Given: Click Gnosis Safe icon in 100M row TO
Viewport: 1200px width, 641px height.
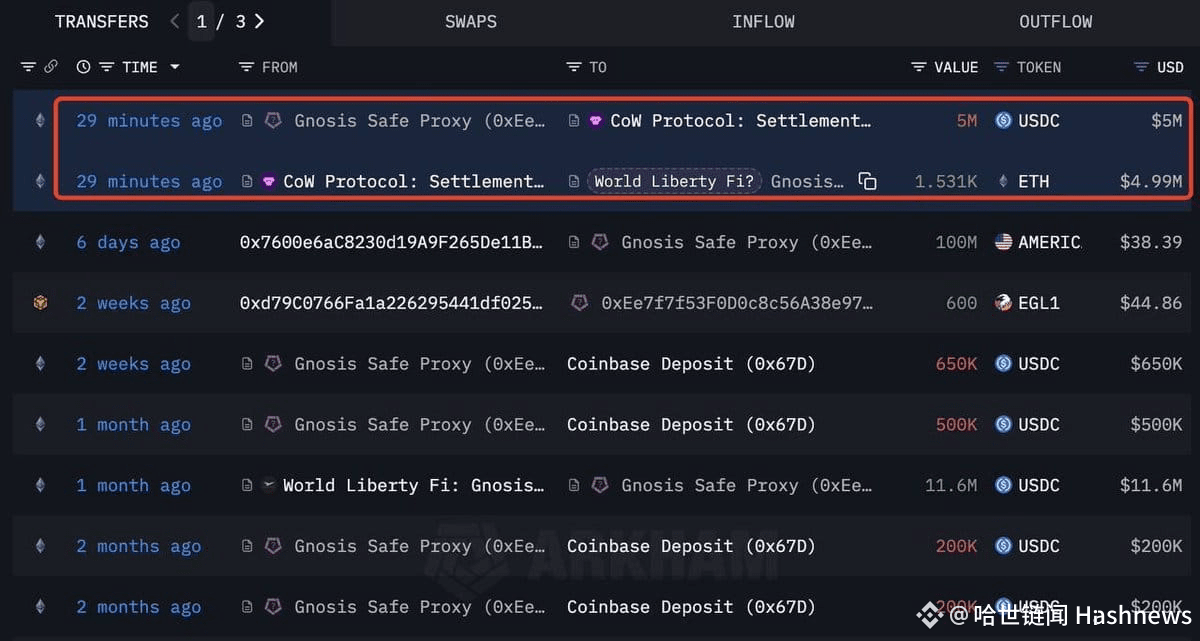Looking at the screenshot, I should [600, 242].
